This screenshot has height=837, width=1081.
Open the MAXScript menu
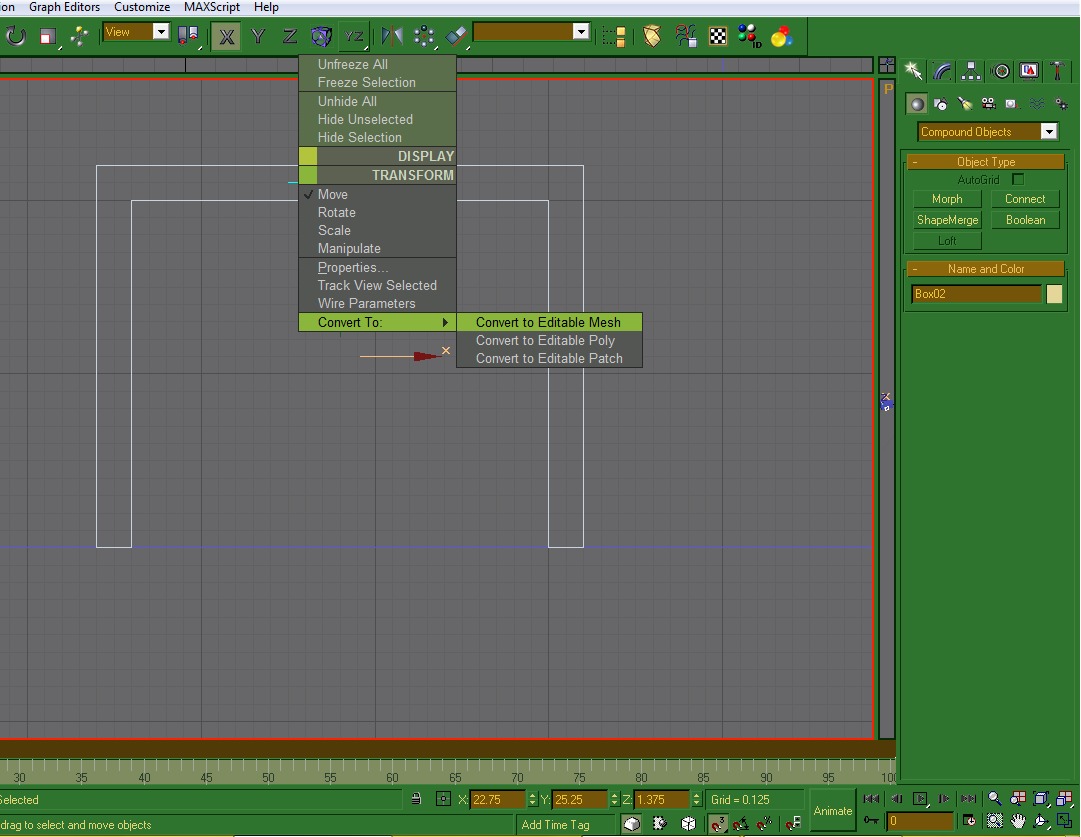click(212, 7)
